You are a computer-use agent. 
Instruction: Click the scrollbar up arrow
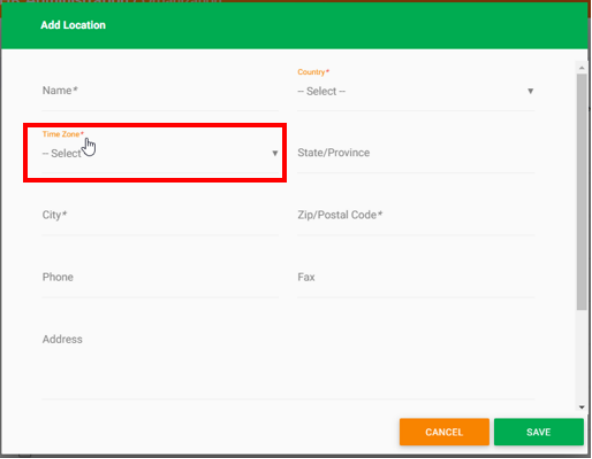tap(581, 68)
